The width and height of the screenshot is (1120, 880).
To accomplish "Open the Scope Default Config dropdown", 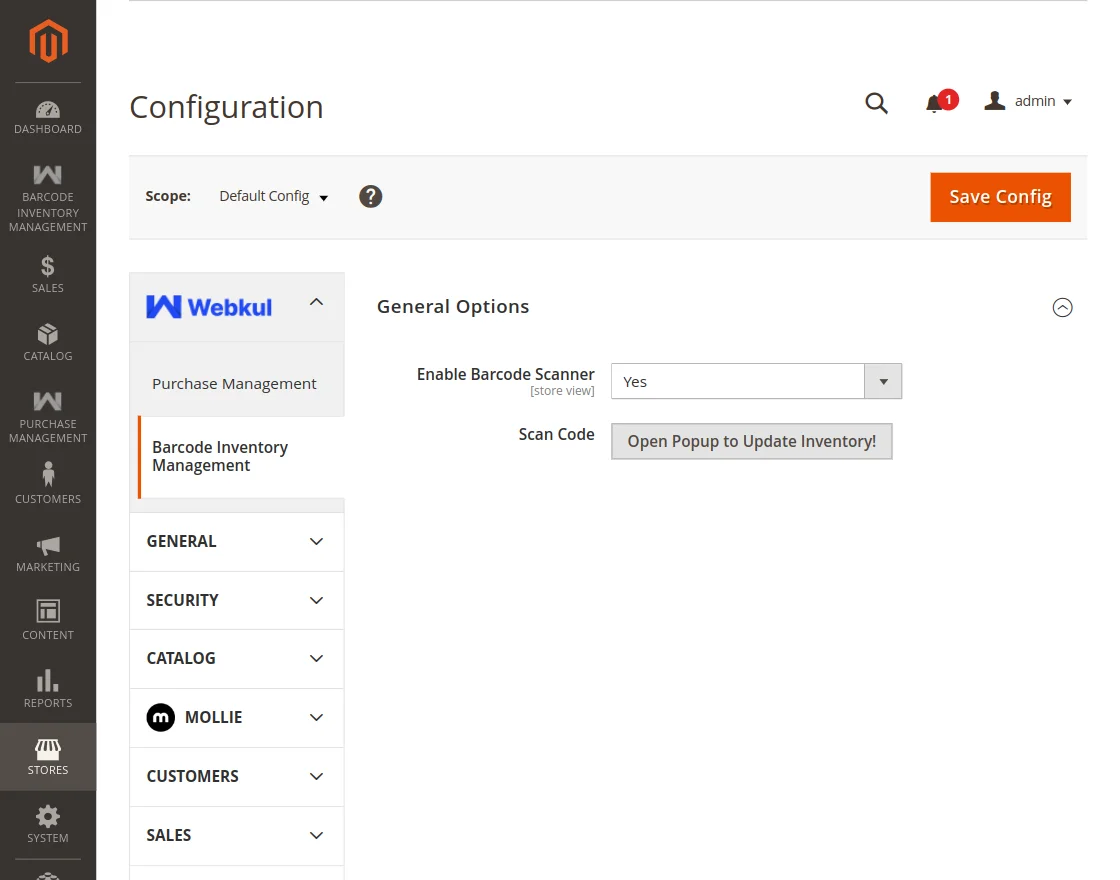I will click(x=273, y=196).
